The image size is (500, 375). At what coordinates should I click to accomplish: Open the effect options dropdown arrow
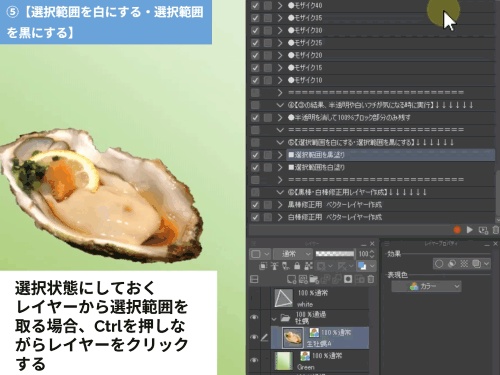pos(487,264)
